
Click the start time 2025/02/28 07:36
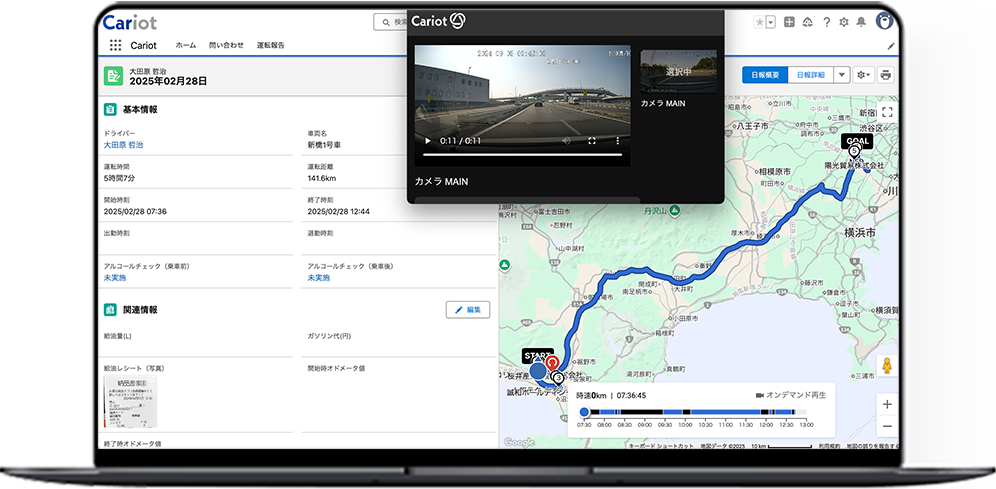tap(135, 211)
